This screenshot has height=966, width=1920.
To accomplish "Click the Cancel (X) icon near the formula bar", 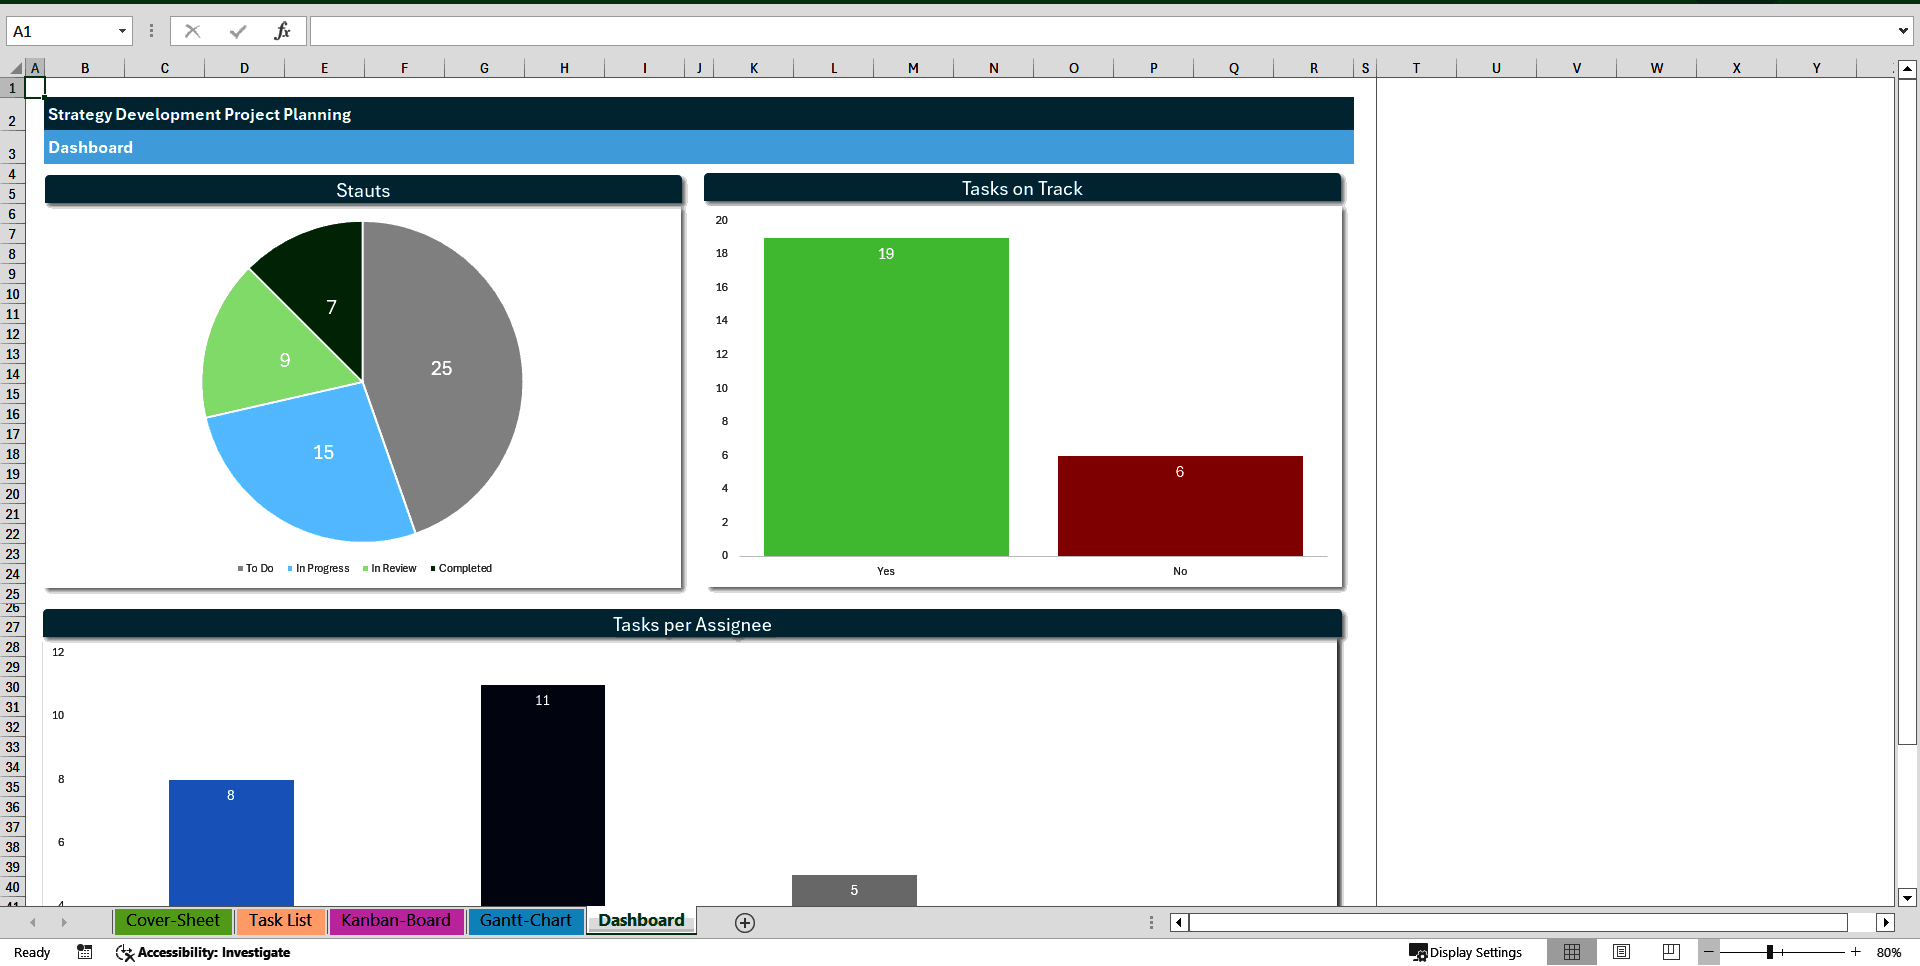I will tap(192, 31).
